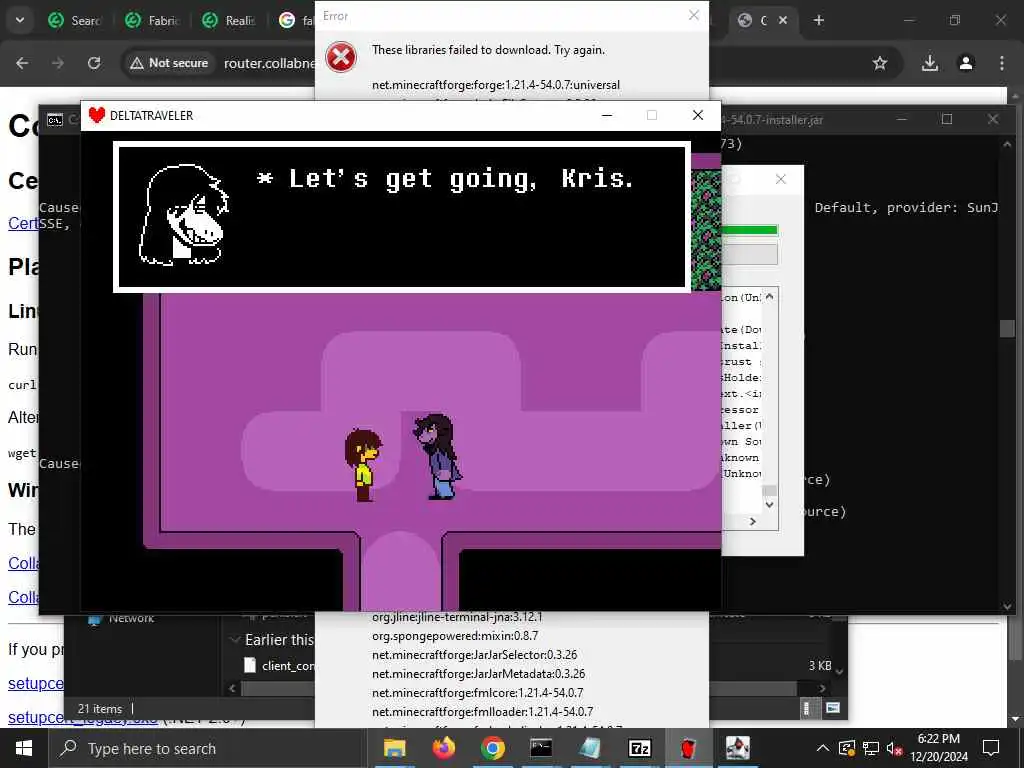Image resolution: width=1024 pixels, height=768 pixels.
Task: Click scroll-up arrow in command prompt window
Action: [x=1007, y=144]
